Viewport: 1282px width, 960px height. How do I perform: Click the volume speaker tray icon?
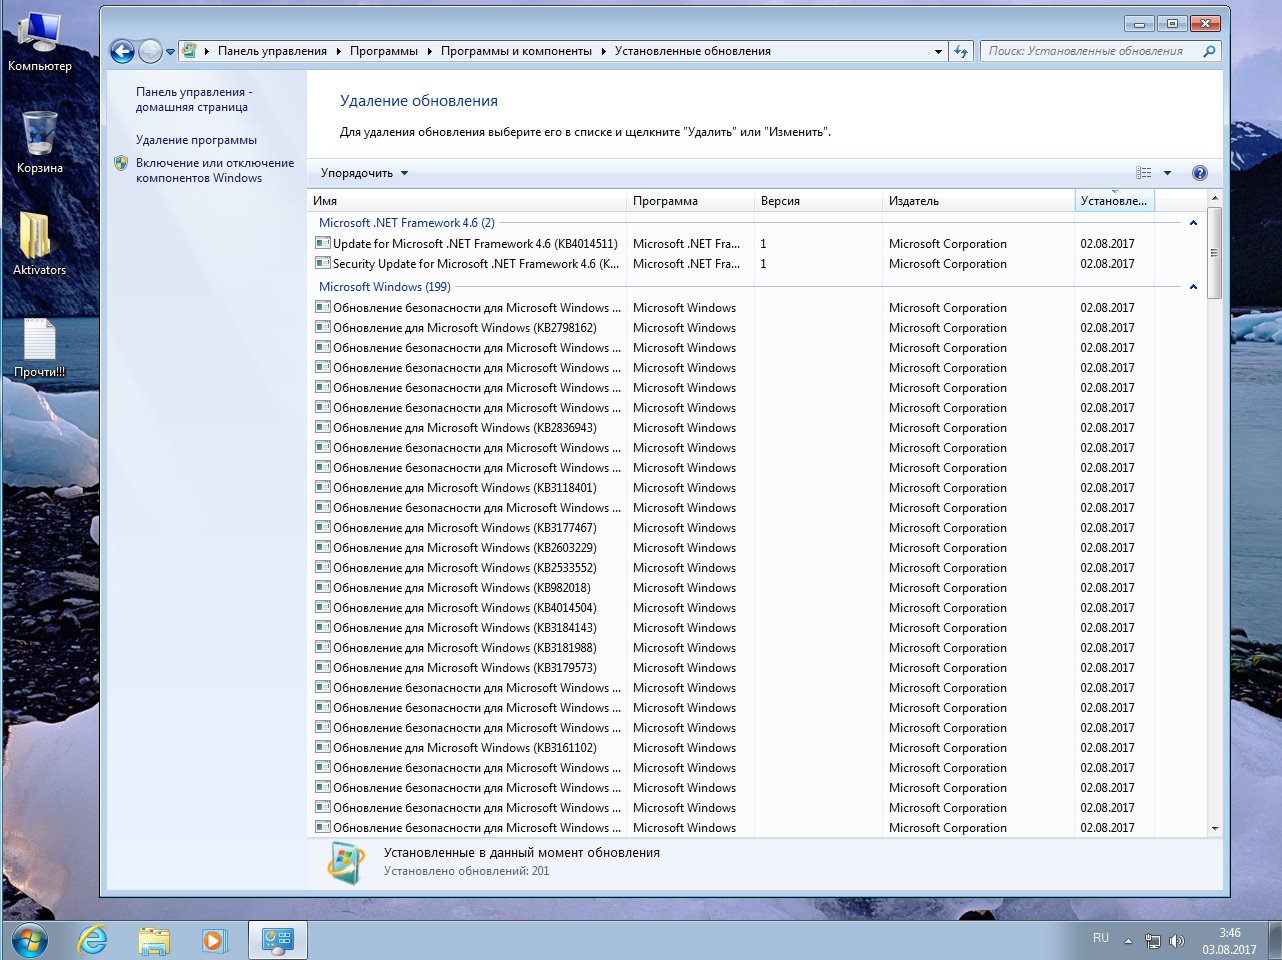pyautogui.click(x=1177, y=941)
